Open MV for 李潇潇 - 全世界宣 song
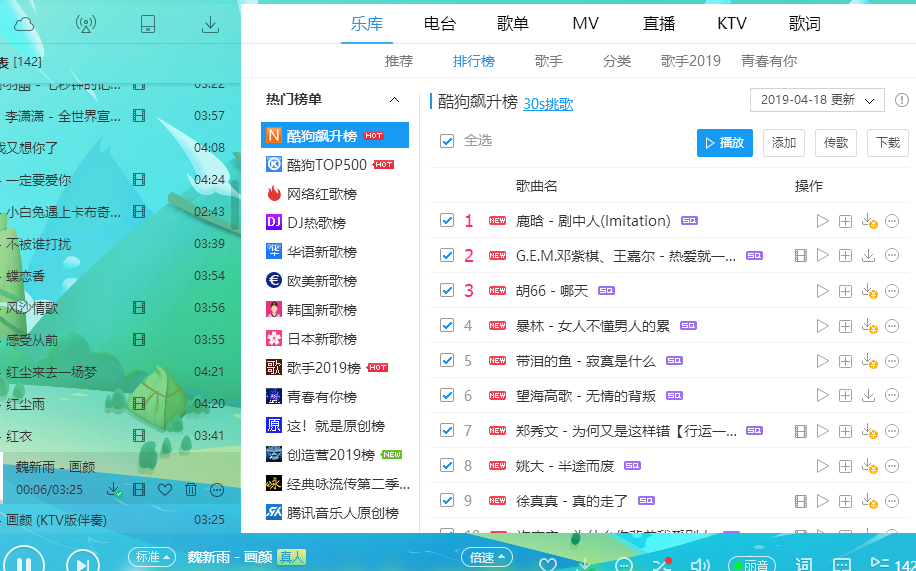Image resolution: width=916 pixels, height=571 pixels. pyautogui.click(x=139, y=115)
